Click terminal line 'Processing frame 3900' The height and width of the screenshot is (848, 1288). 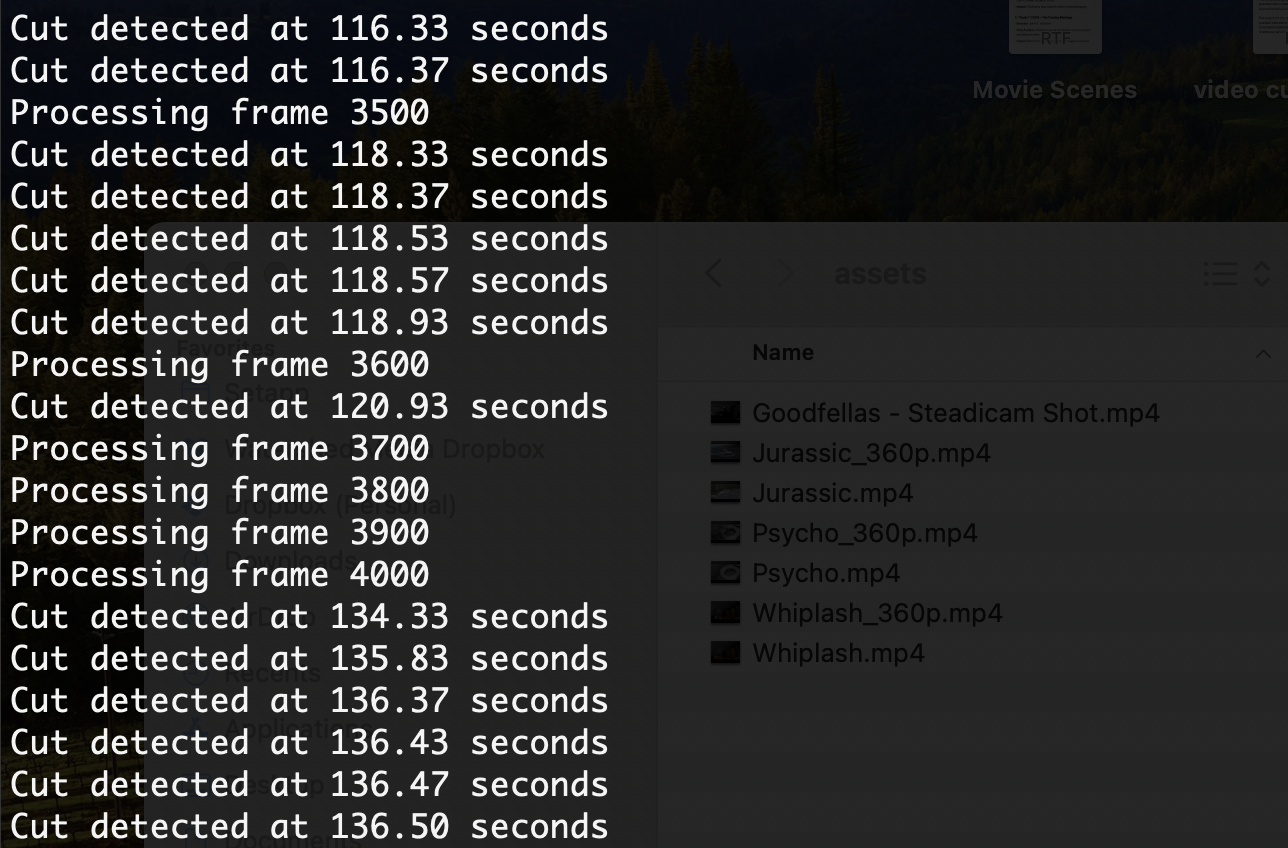click(x=219, y=533)
